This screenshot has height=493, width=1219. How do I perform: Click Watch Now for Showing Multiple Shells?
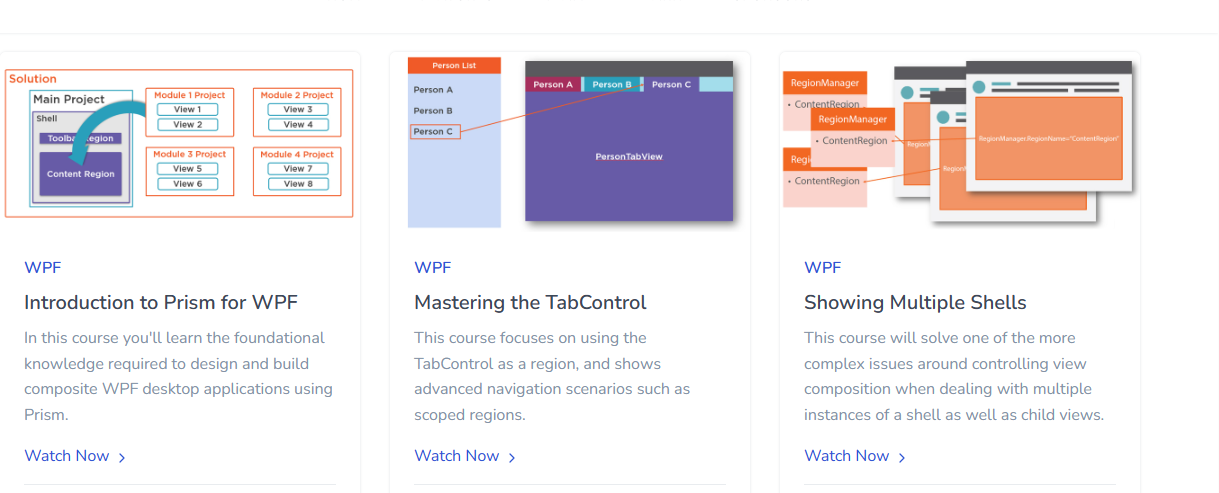[847, 456]
